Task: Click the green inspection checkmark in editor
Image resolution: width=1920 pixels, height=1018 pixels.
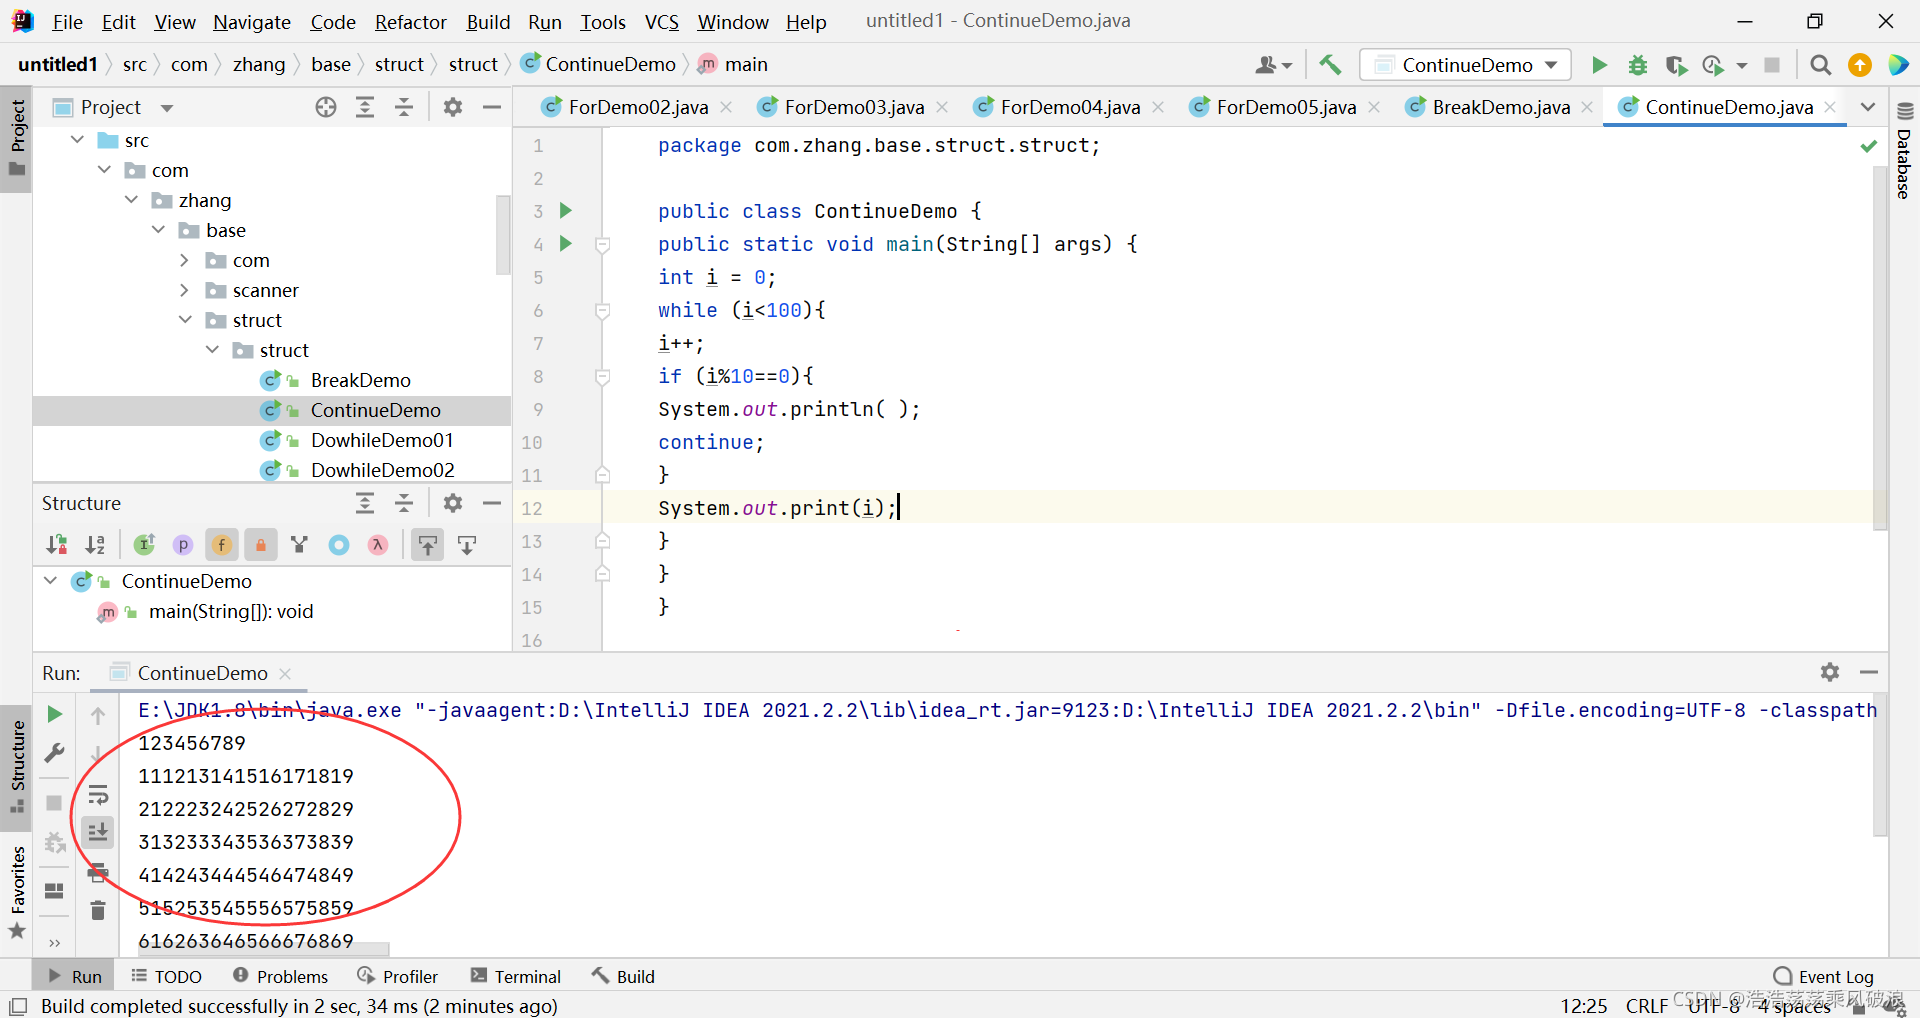Action: (x=1868, y=146)
